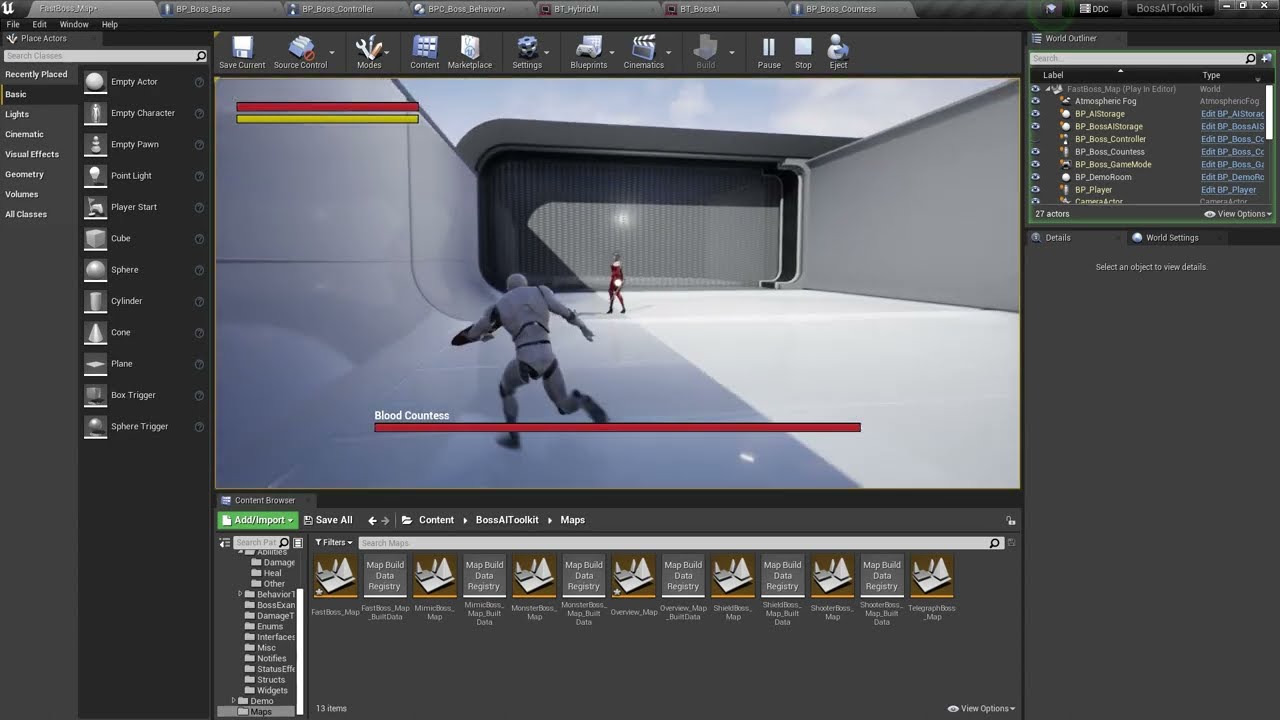Open the Marketplace toolbar icon
The image size is (1280, 720).
(470, 52)
